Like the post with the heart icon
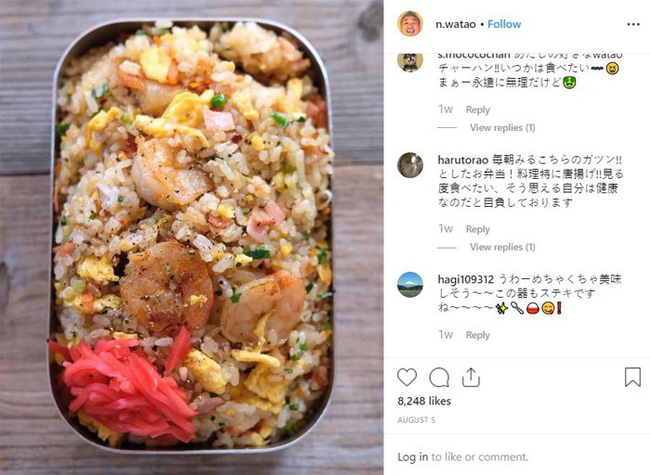This screenshot has height=475, width=650. pos(407,377)
